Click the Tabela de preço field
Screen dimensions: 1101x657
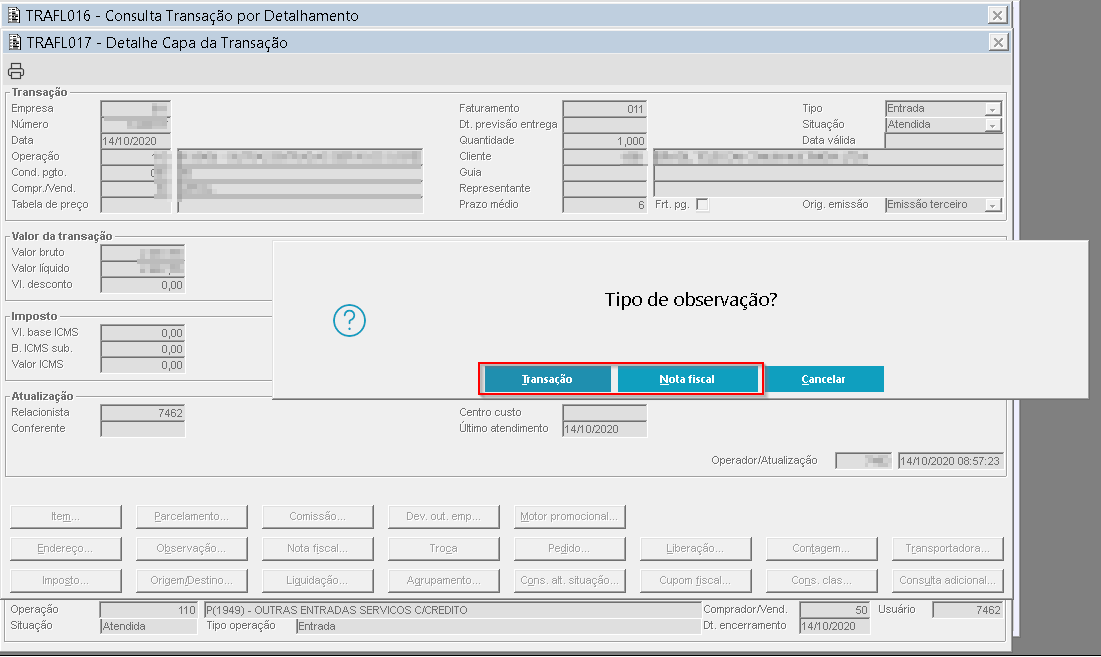click(x=136, y=205)
